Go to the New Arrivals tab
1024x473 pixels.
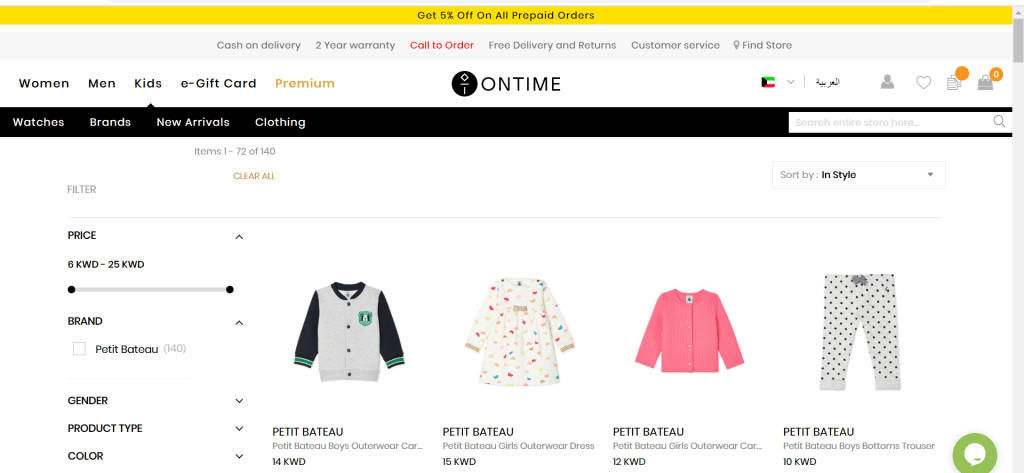tap(193, 122)
